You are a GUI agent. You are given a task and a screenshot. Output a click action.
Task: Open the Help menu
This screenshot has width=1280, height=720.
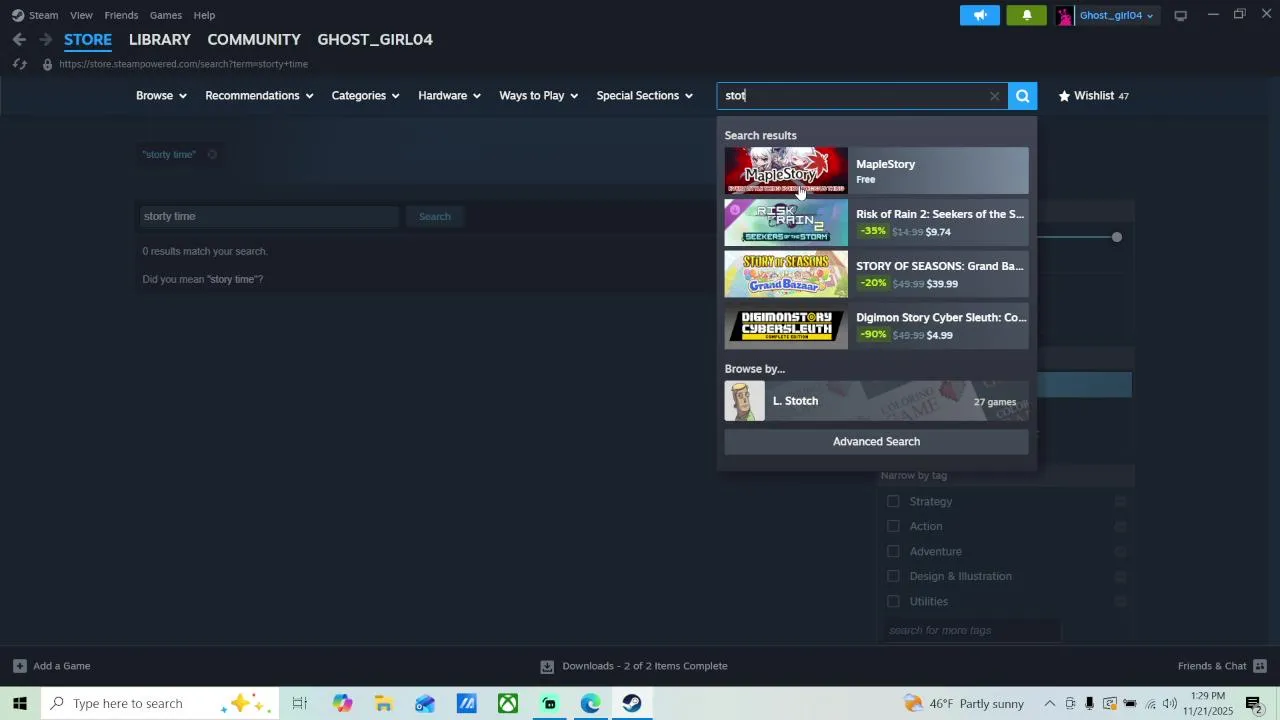pyautogui.click(x=204, y=15)
